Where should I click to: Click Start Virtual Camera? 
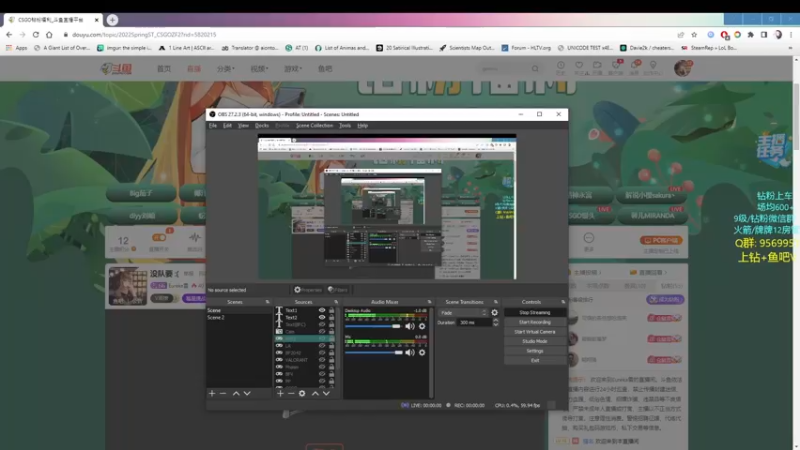[535, 332]
